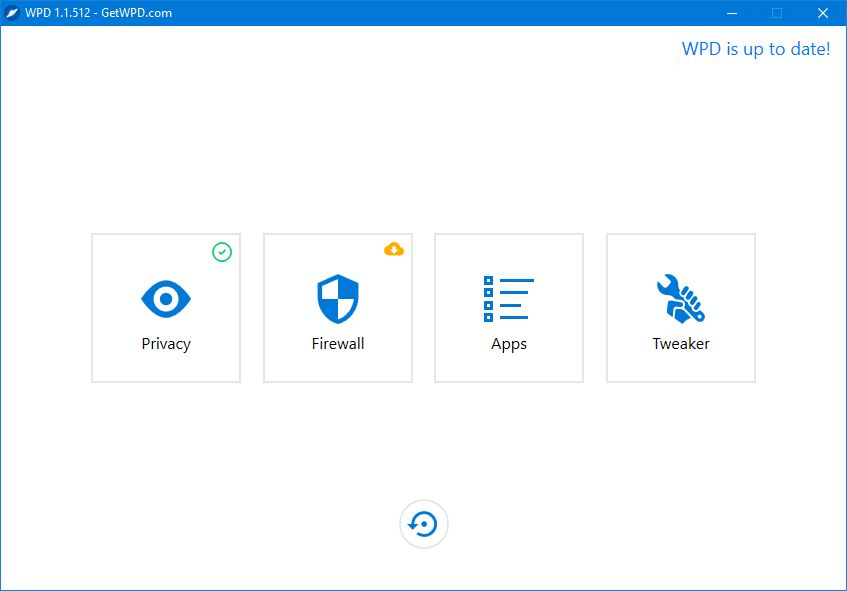The image size is (847, 591).
Task: Launch Tweaker with the wrench icon
Action: (681, 297)
